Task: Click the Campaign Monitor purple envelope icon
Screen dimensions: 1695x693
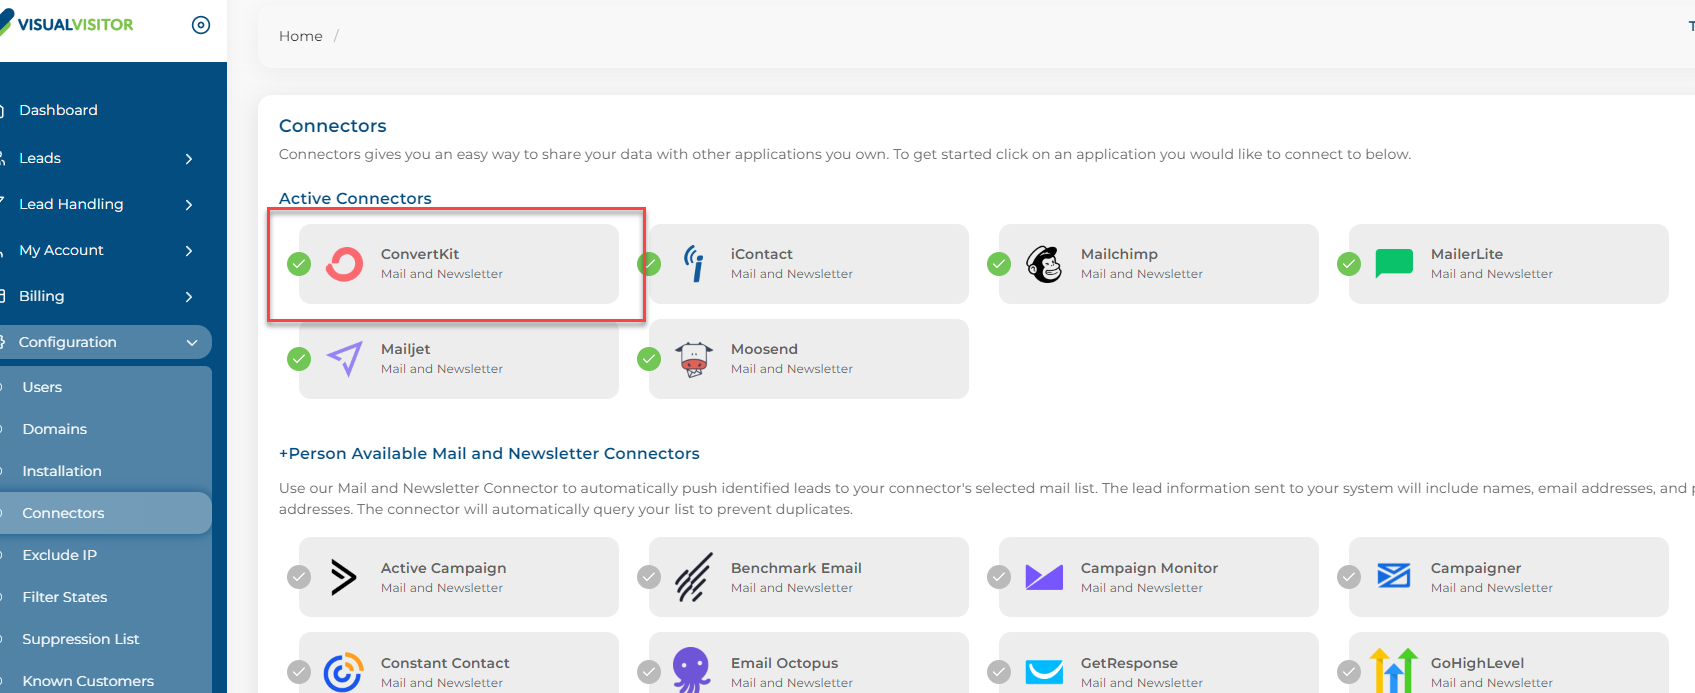Action: pos(1044,577)
